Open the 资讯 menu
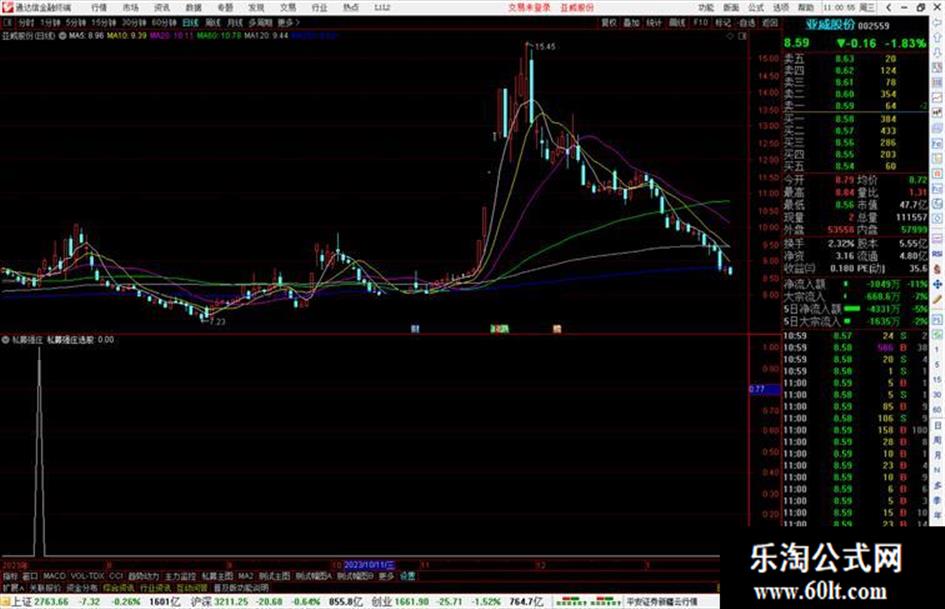Screen dimensions: 945x609 tap(162, 7)
